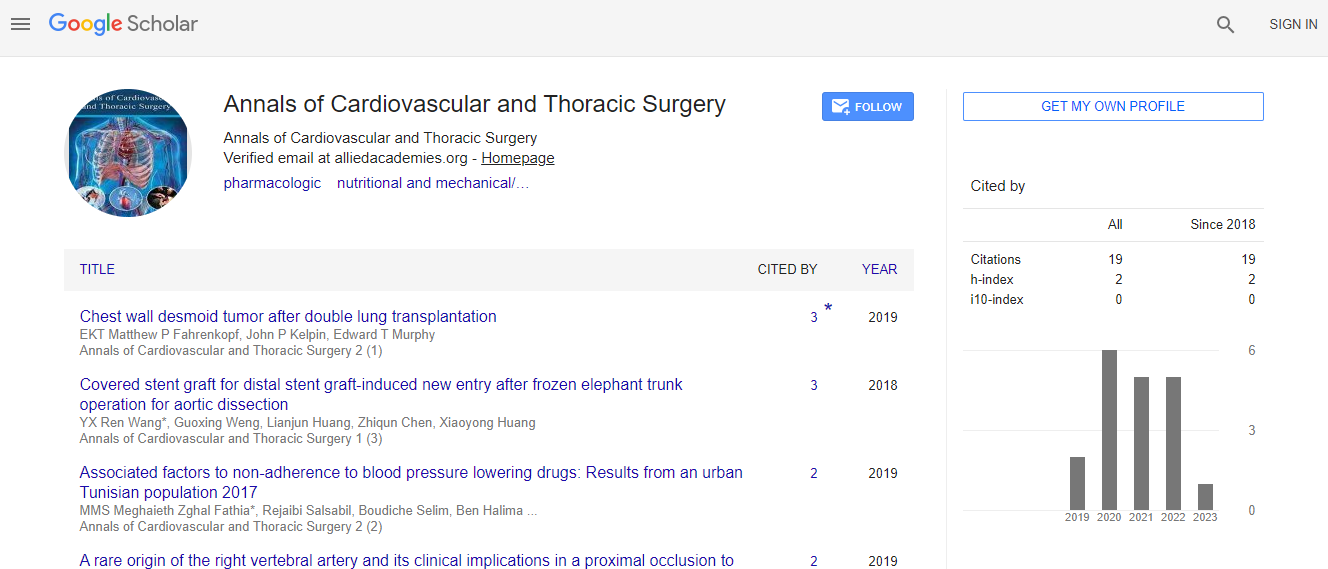This screenshot has height=569, width=1328.
Task: Click the journal profile picture
Action: [x=128, y=153]
